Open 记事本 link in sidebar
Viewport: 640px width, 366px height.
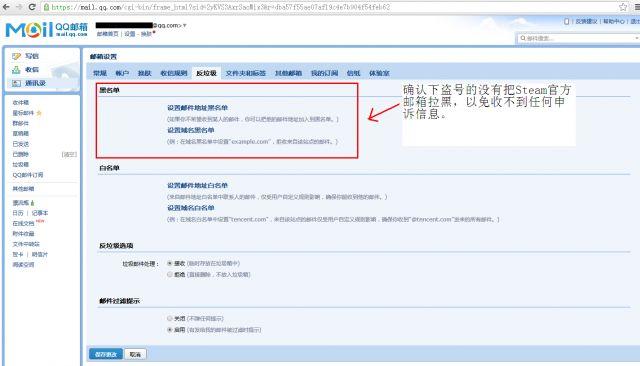(40, 213)
